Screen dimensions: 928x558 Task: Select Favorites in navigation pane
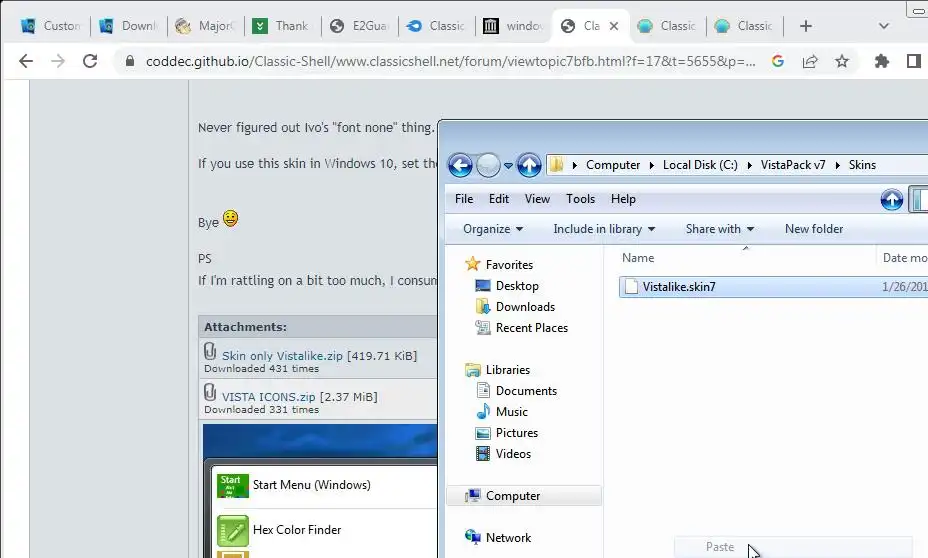click(x=509, y=265)
